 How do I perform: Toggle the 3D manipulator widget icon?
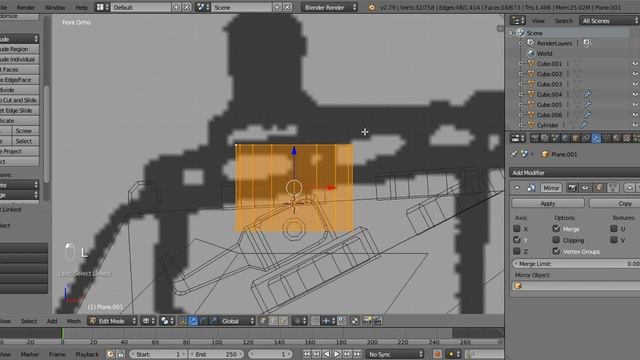tap(182, 321)
